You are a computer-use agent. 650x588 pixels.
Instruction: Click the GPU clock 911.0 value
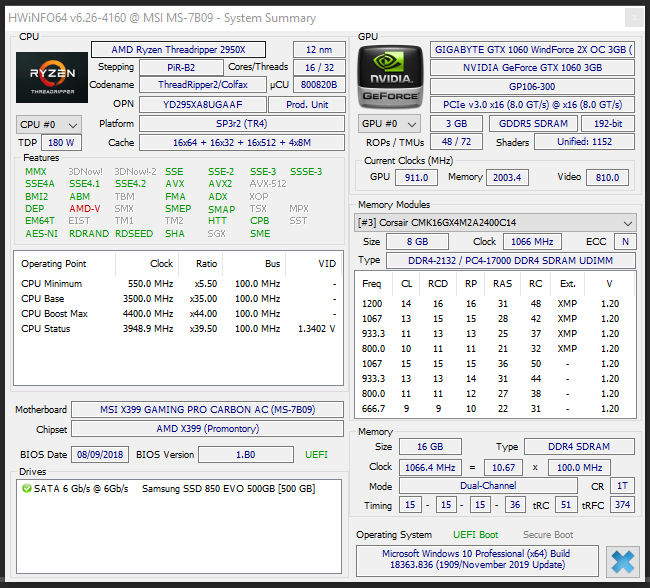(x=416, y=177)
